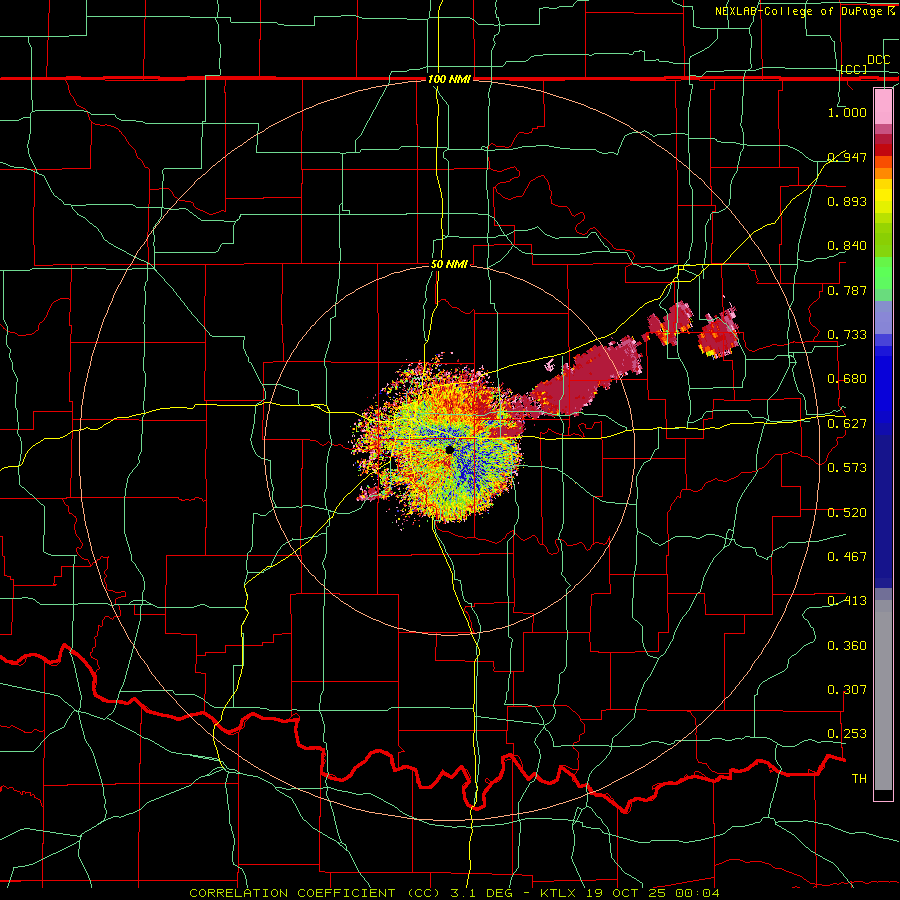This screenshot has height=900, width=900.
Task: Select the 0.413 scale value
Action: pos(847,601)
